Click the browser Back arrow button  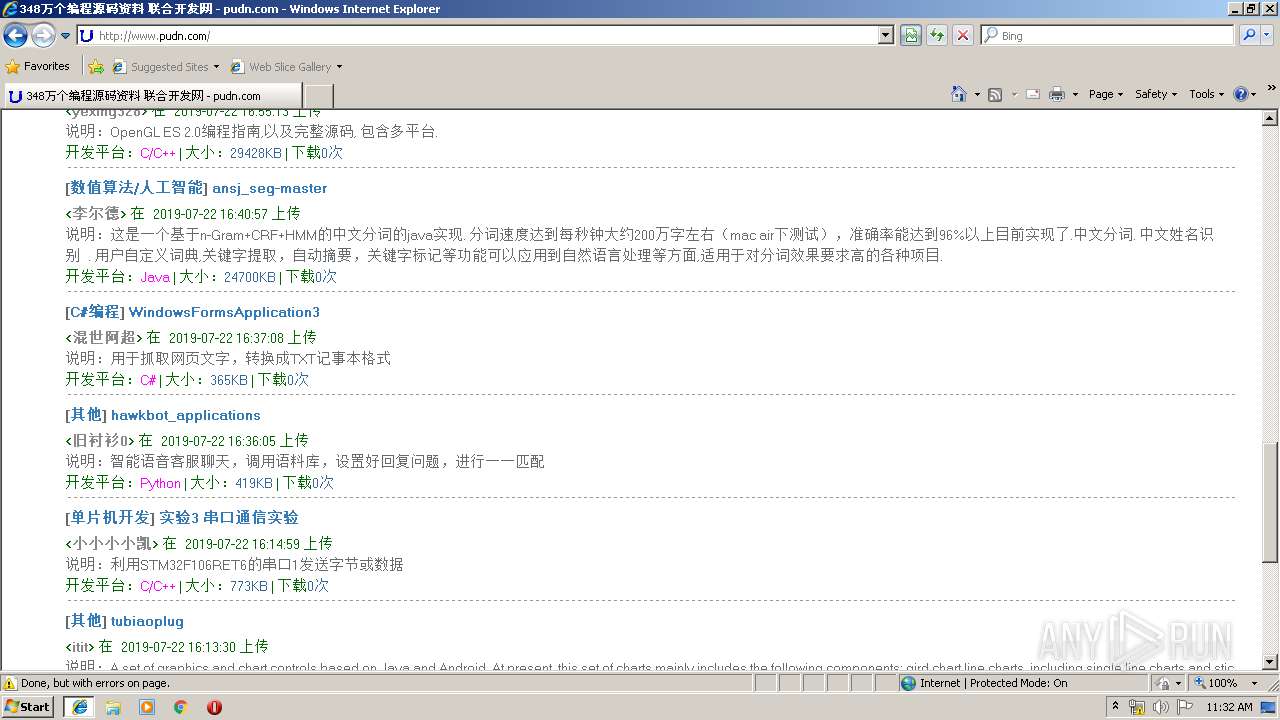point(15,36)
